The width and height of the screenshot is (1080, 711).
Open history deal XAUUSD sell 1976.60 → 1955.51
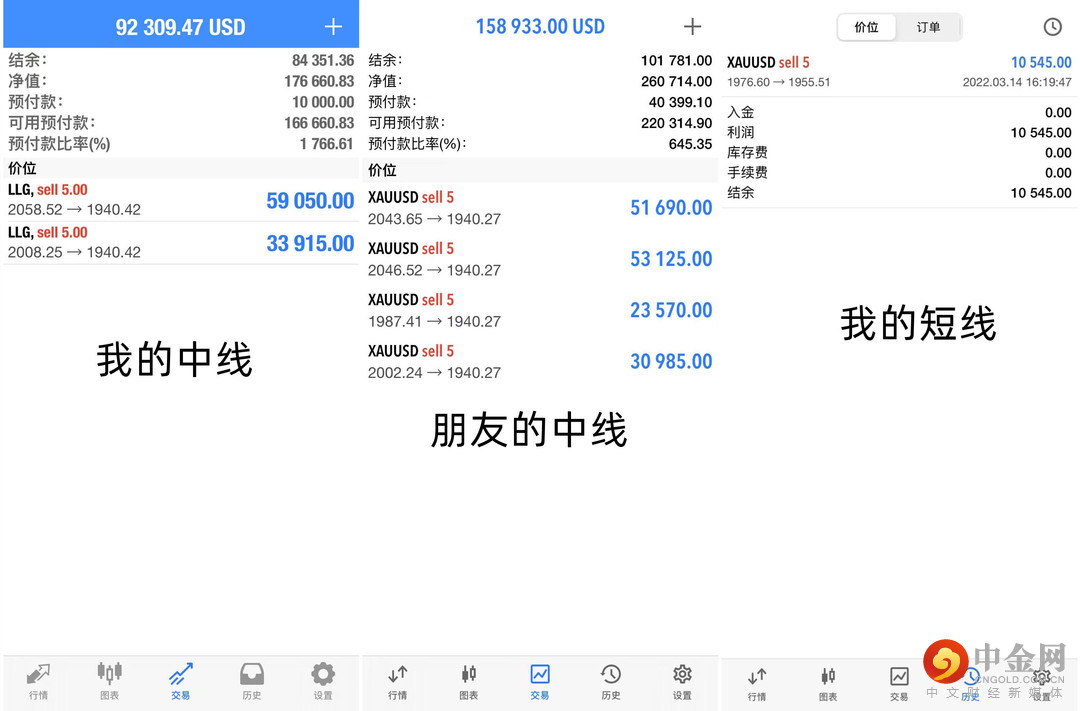(x=899, y=72)
